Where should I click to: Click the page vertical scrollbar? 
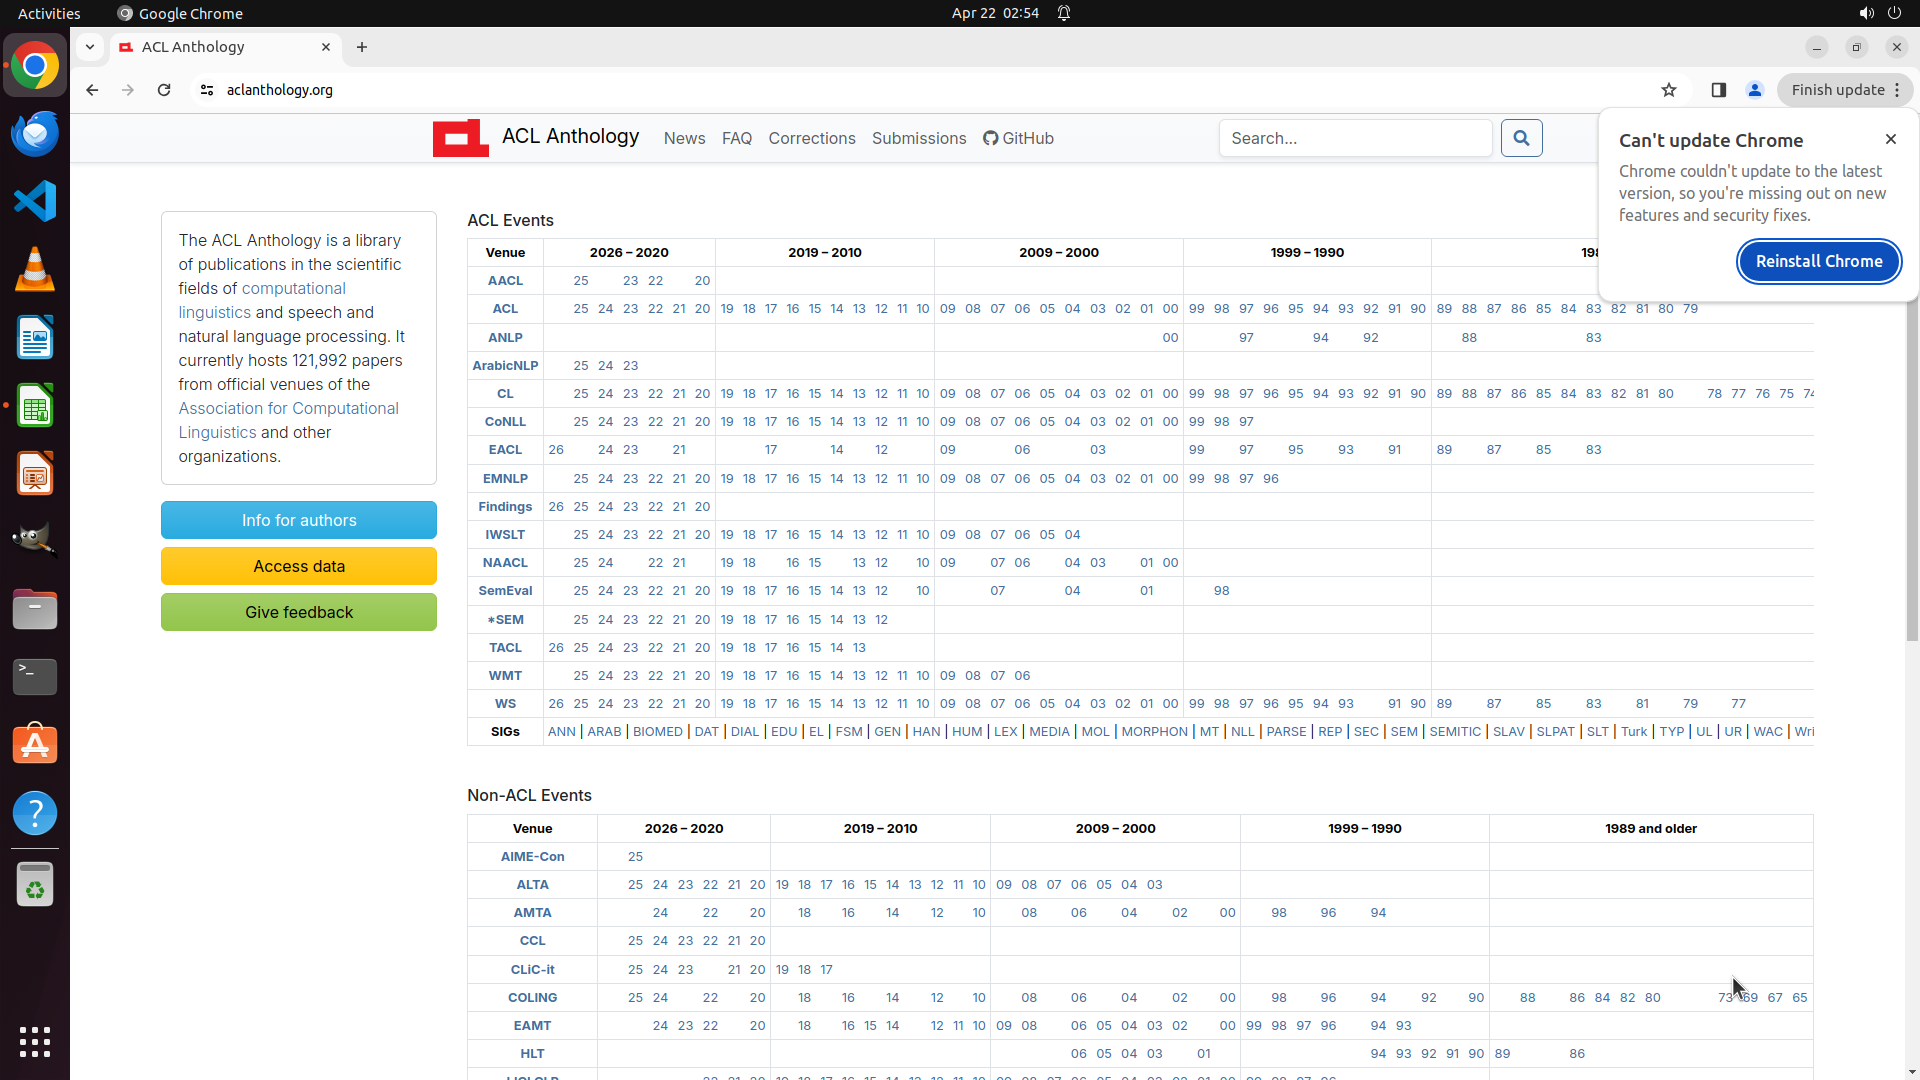(1912, 470)
